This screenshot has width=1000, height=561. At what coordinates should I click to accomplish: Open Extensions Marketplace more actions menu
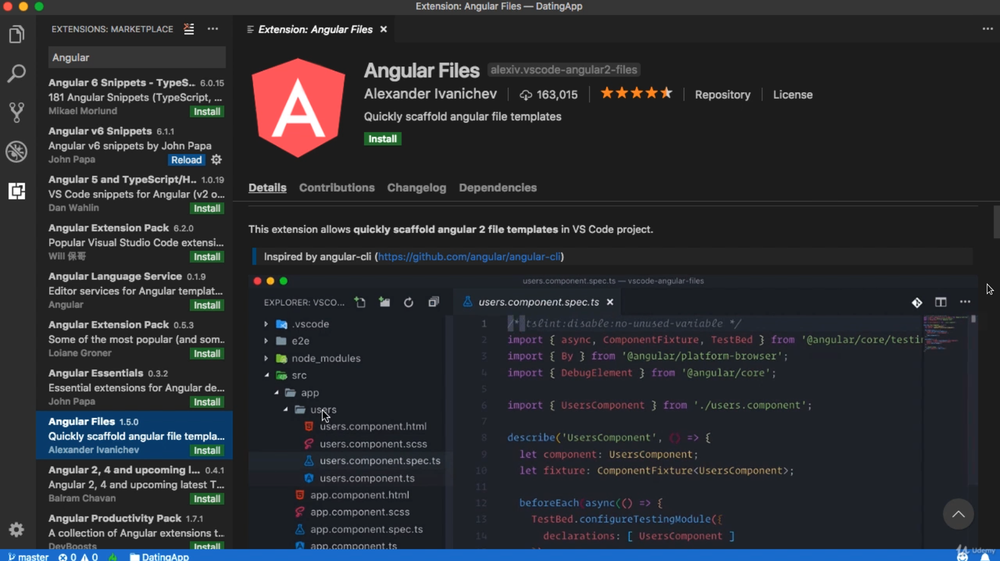[x=213, y=29]
